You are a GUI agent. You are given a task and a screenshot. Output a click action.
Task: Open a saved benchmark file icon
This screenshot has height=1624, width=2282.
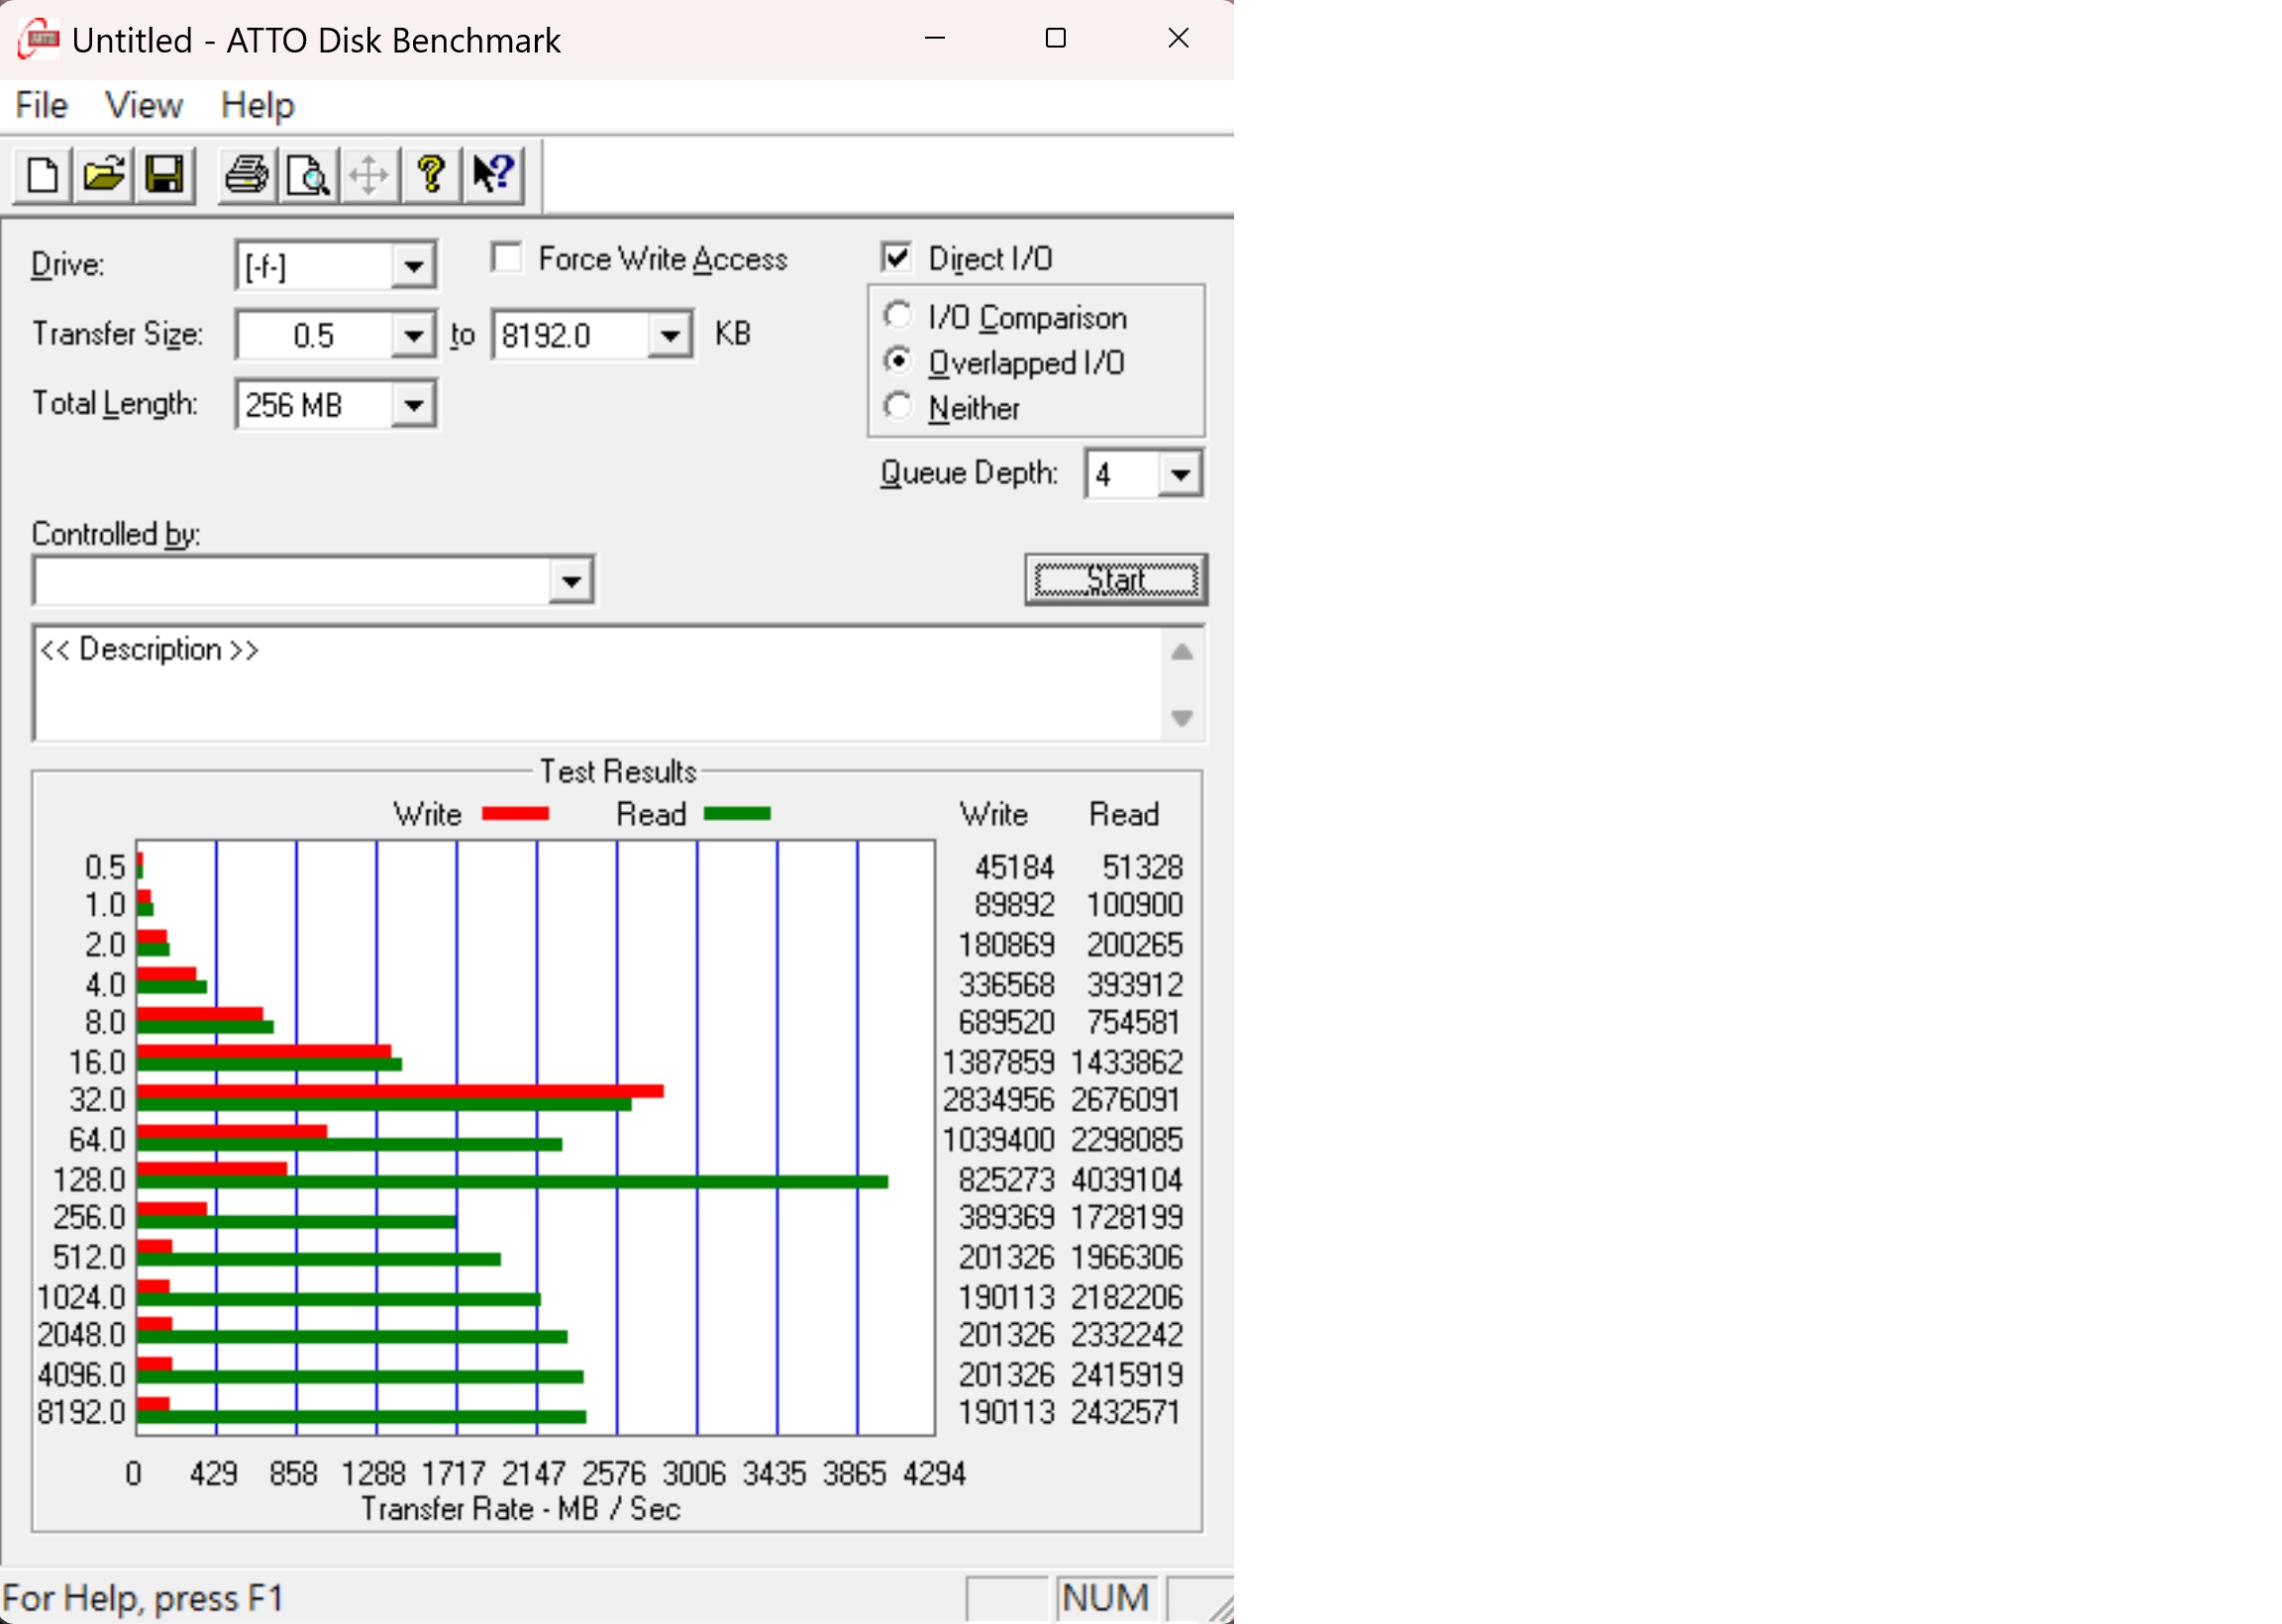coord(104,175)
